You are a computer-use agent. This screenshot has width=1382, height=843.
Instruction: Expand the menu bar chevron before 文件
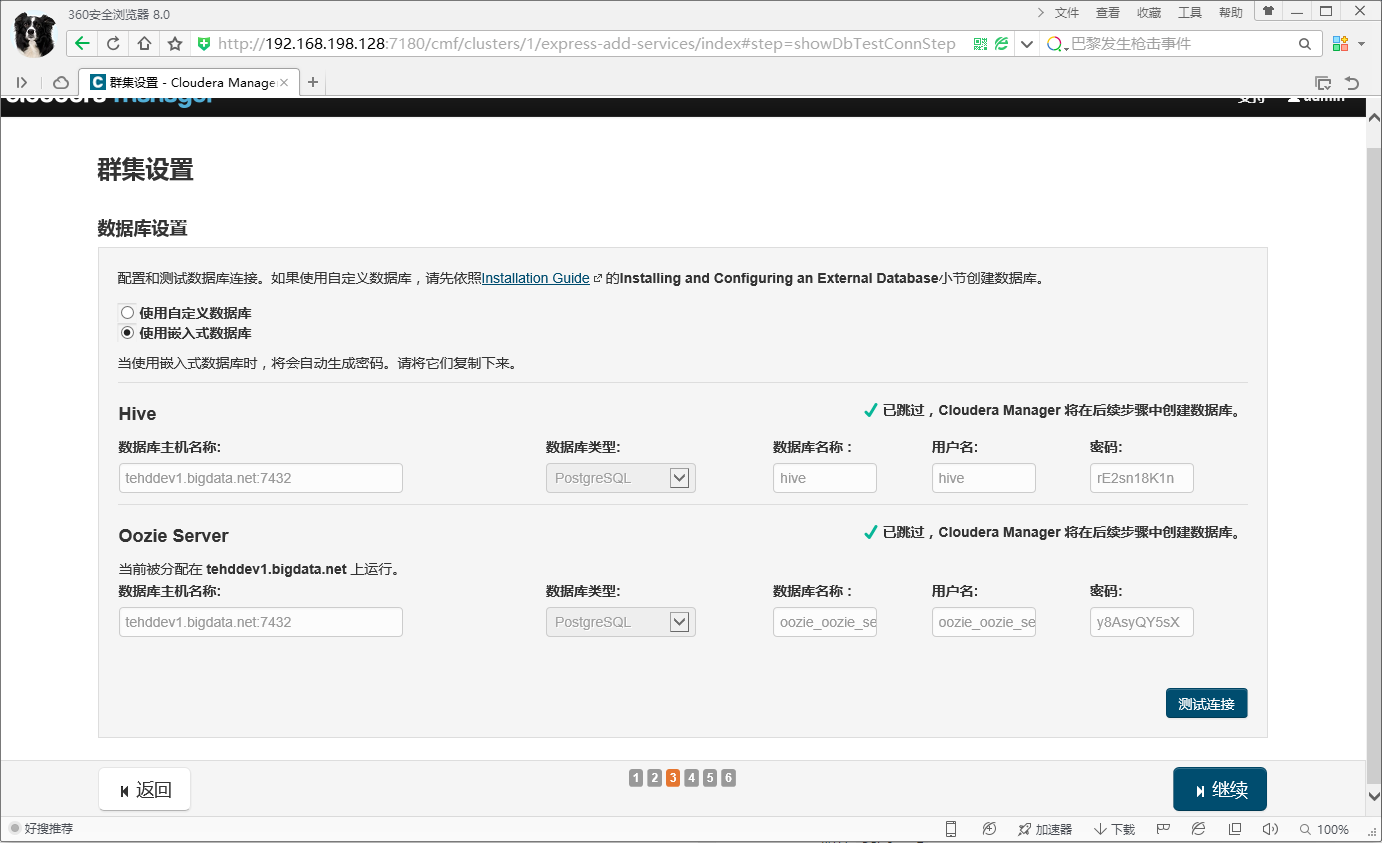point(1041,13)
